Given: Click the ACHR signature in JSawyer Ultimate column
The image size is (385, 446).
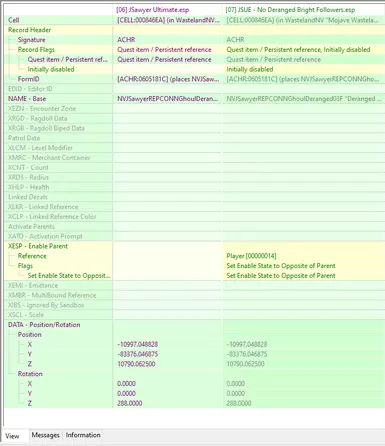Looking at the screenshot, I should coord(126,40).
